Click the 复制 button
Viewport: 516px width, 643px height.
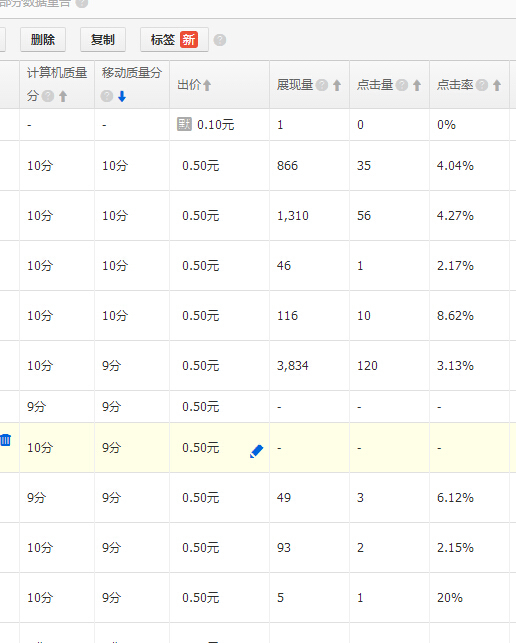pyautogui.click(x=103, y=40)
